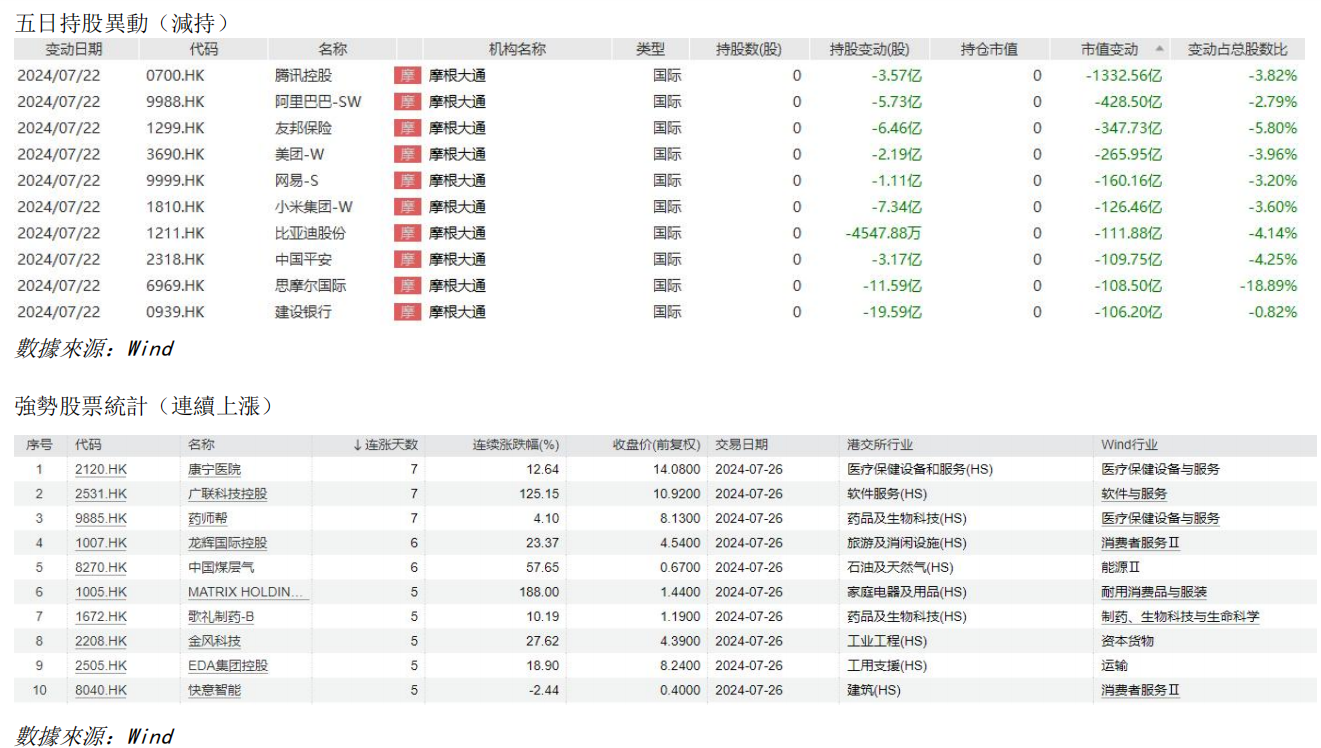Viewport: 1321px width, 748px height.
Task: Click the 摩 institution icon in the 腾讯控股 row
Action: click(x=407, y=75)
